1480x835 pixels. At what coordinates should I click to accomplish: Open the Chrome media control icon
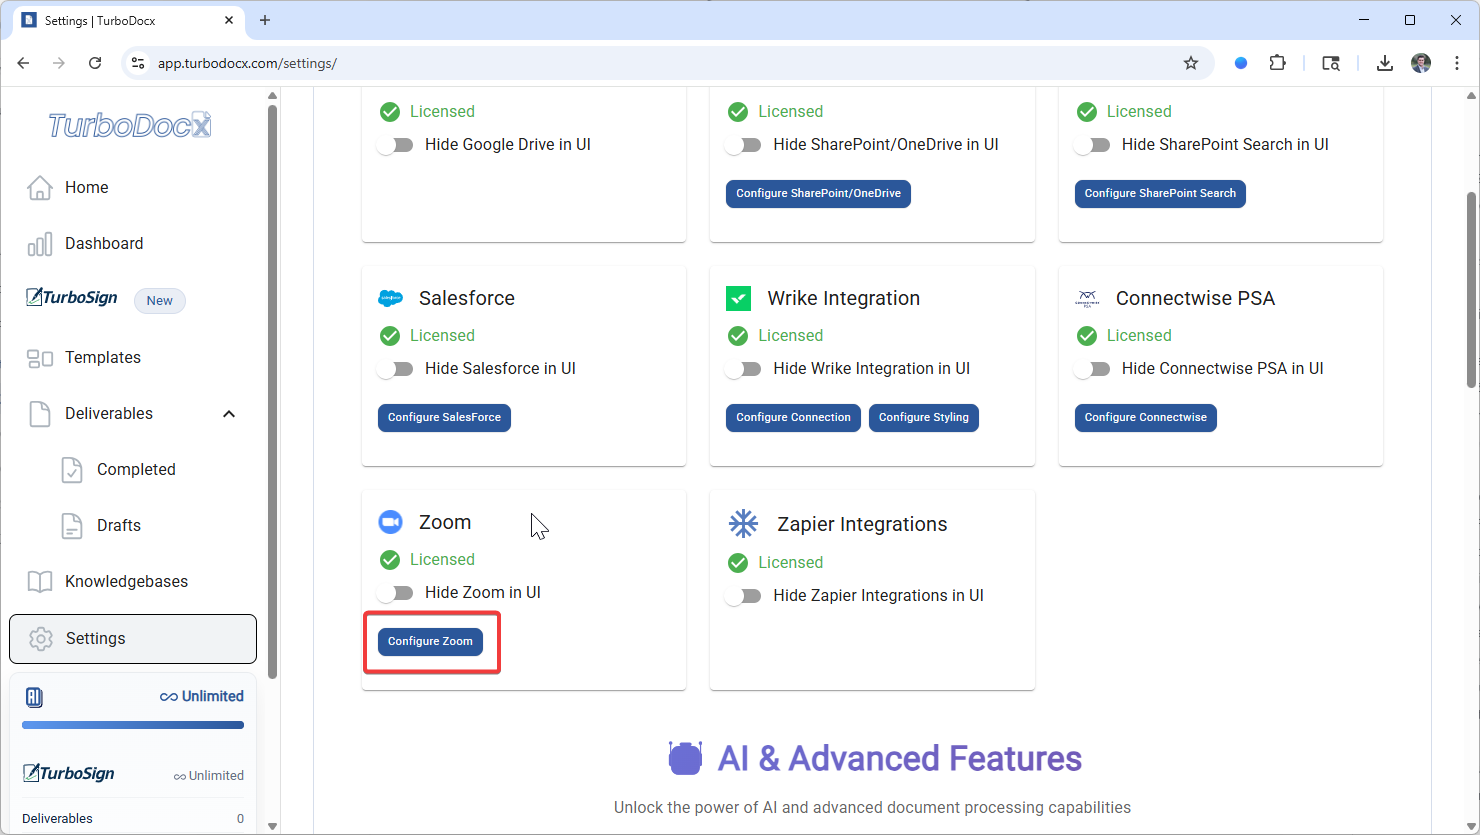(1331, 63)
